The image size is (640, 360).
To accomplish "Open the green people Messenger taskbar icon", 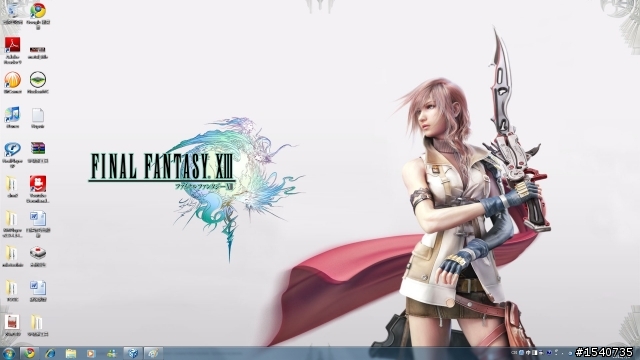I will [x=111, y=353].
